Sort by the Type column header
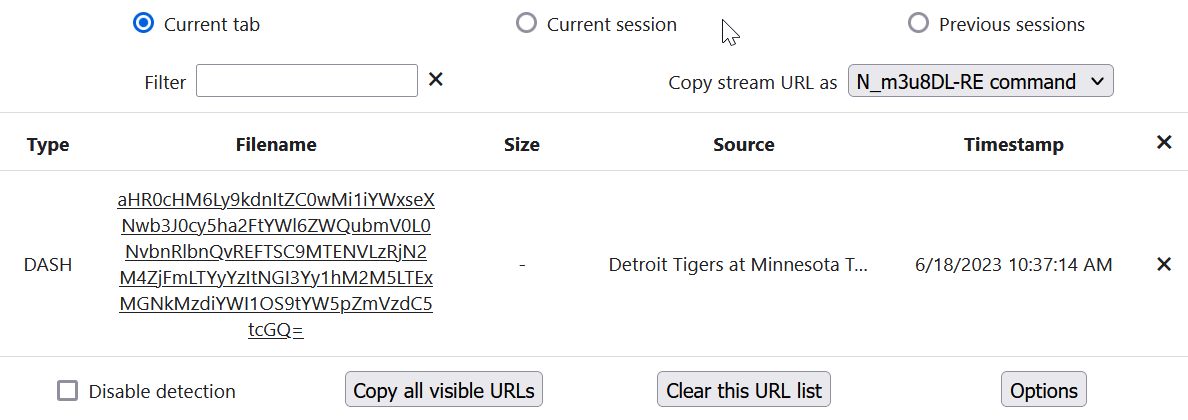Viewport: 1188px width, 420px height. 48,145
